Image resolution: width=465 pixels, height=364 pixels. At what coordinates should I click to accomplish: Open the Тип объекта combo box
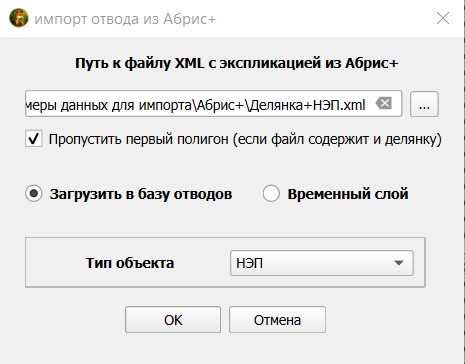tap(322, 263)
